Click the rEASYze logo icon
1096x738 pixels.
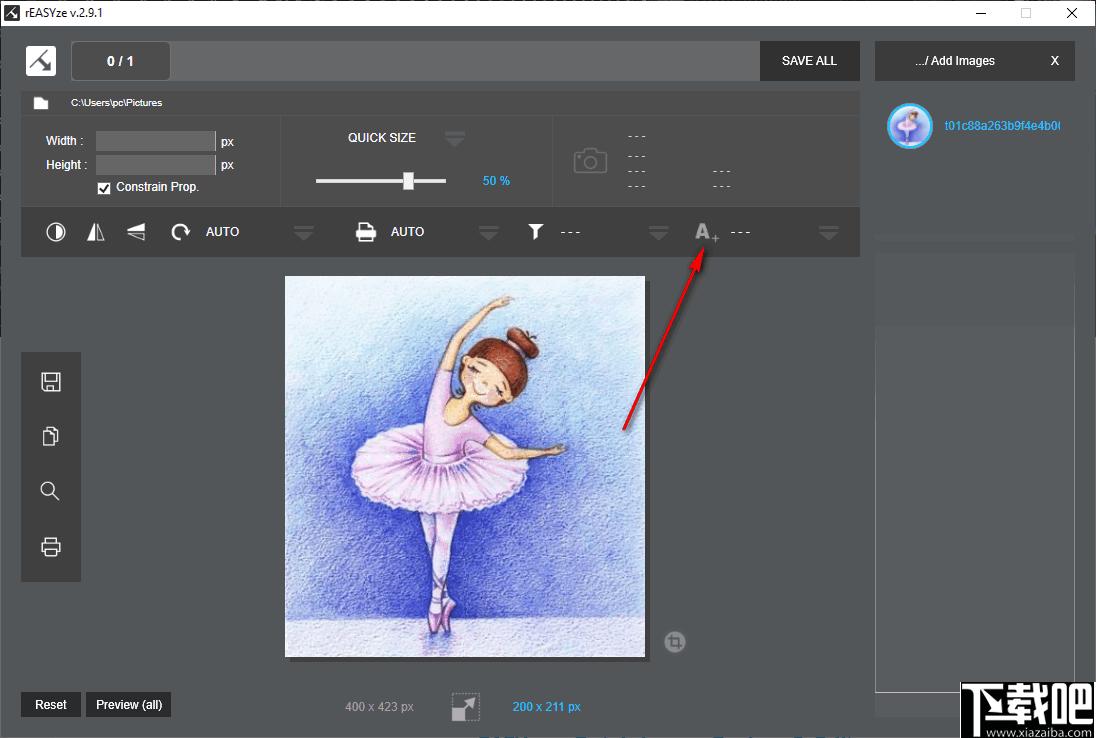tap(41, 61)
